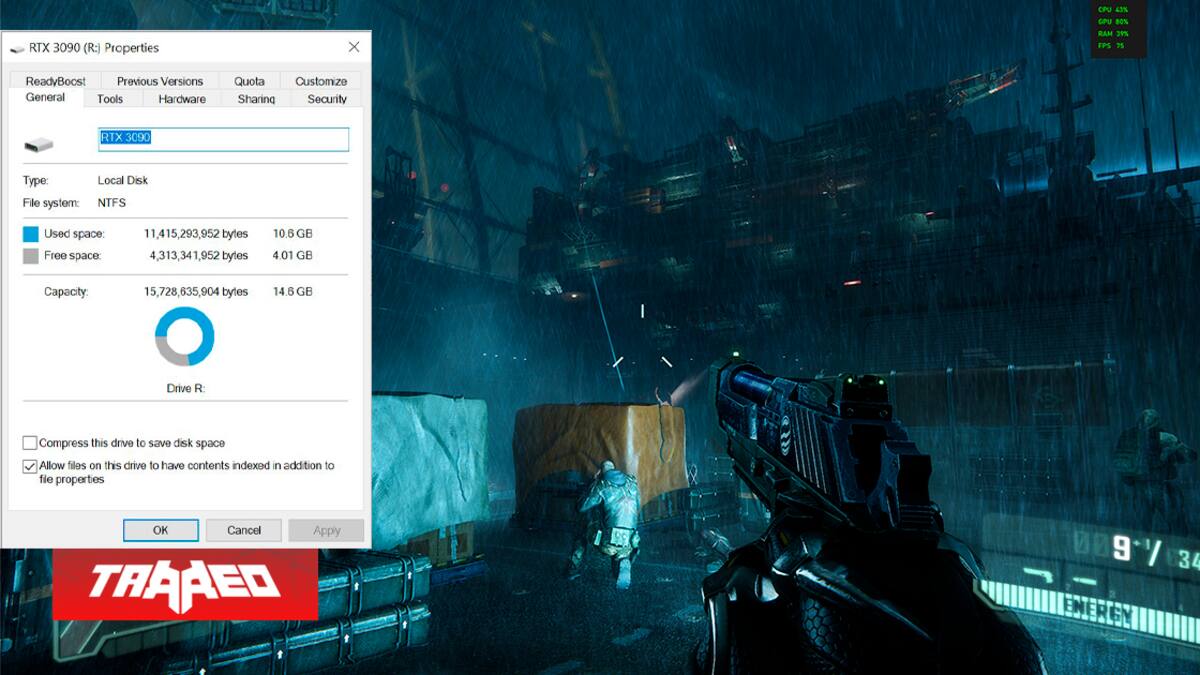The image size is (1200, 675).
Task: Select the General tab
Action: [45, 98]
